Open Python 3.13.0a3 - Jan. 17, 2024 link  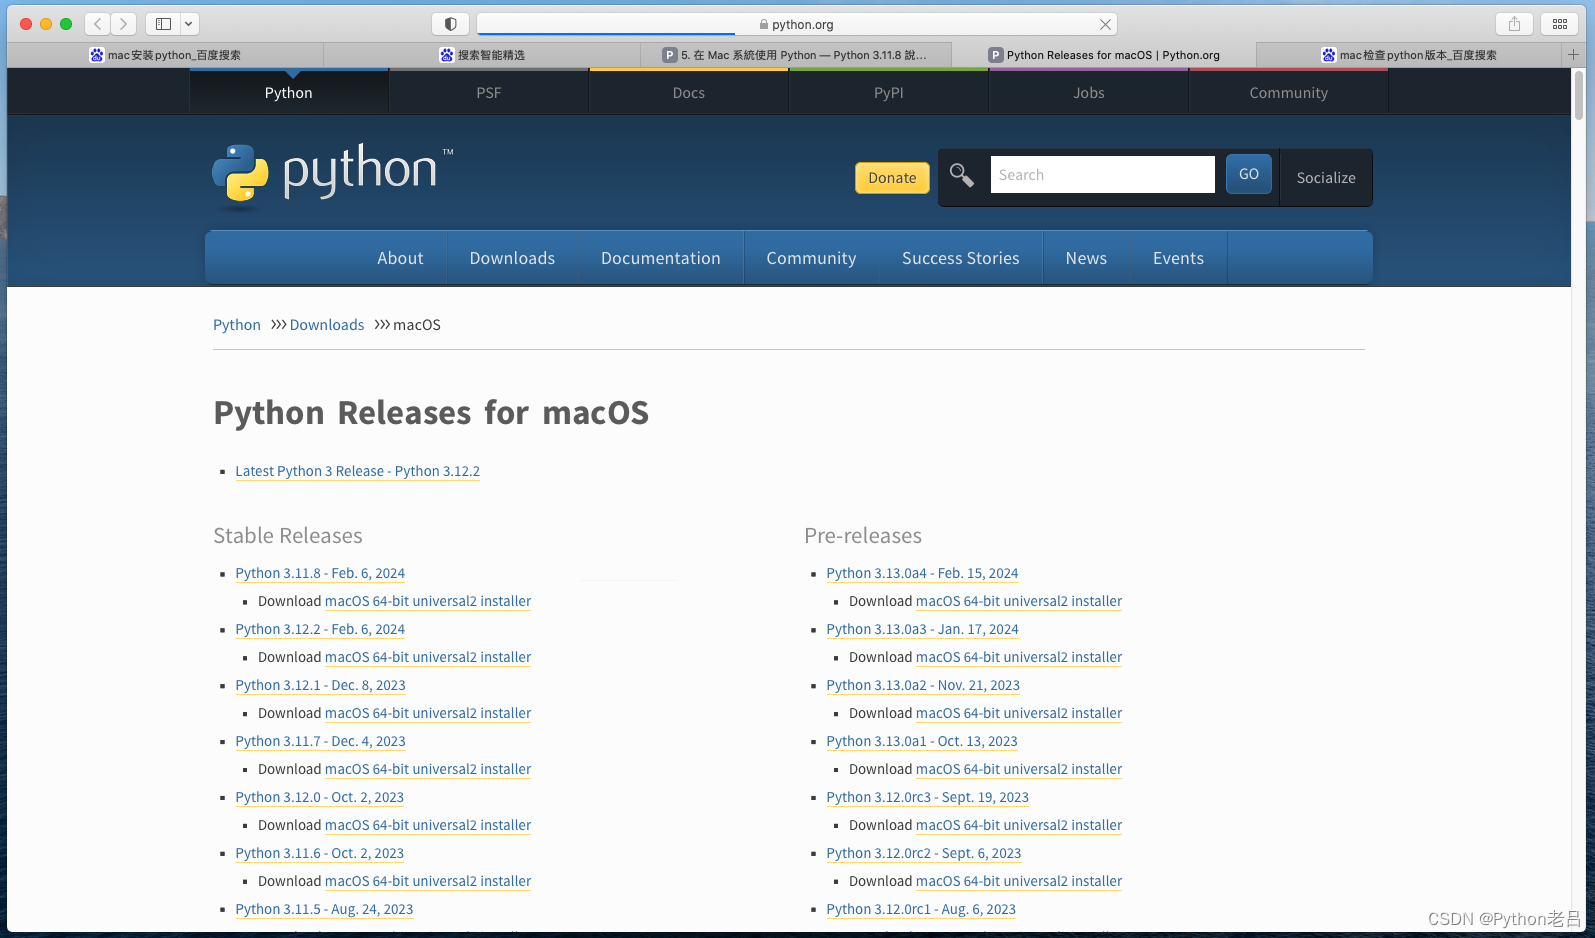pos(922,629)
